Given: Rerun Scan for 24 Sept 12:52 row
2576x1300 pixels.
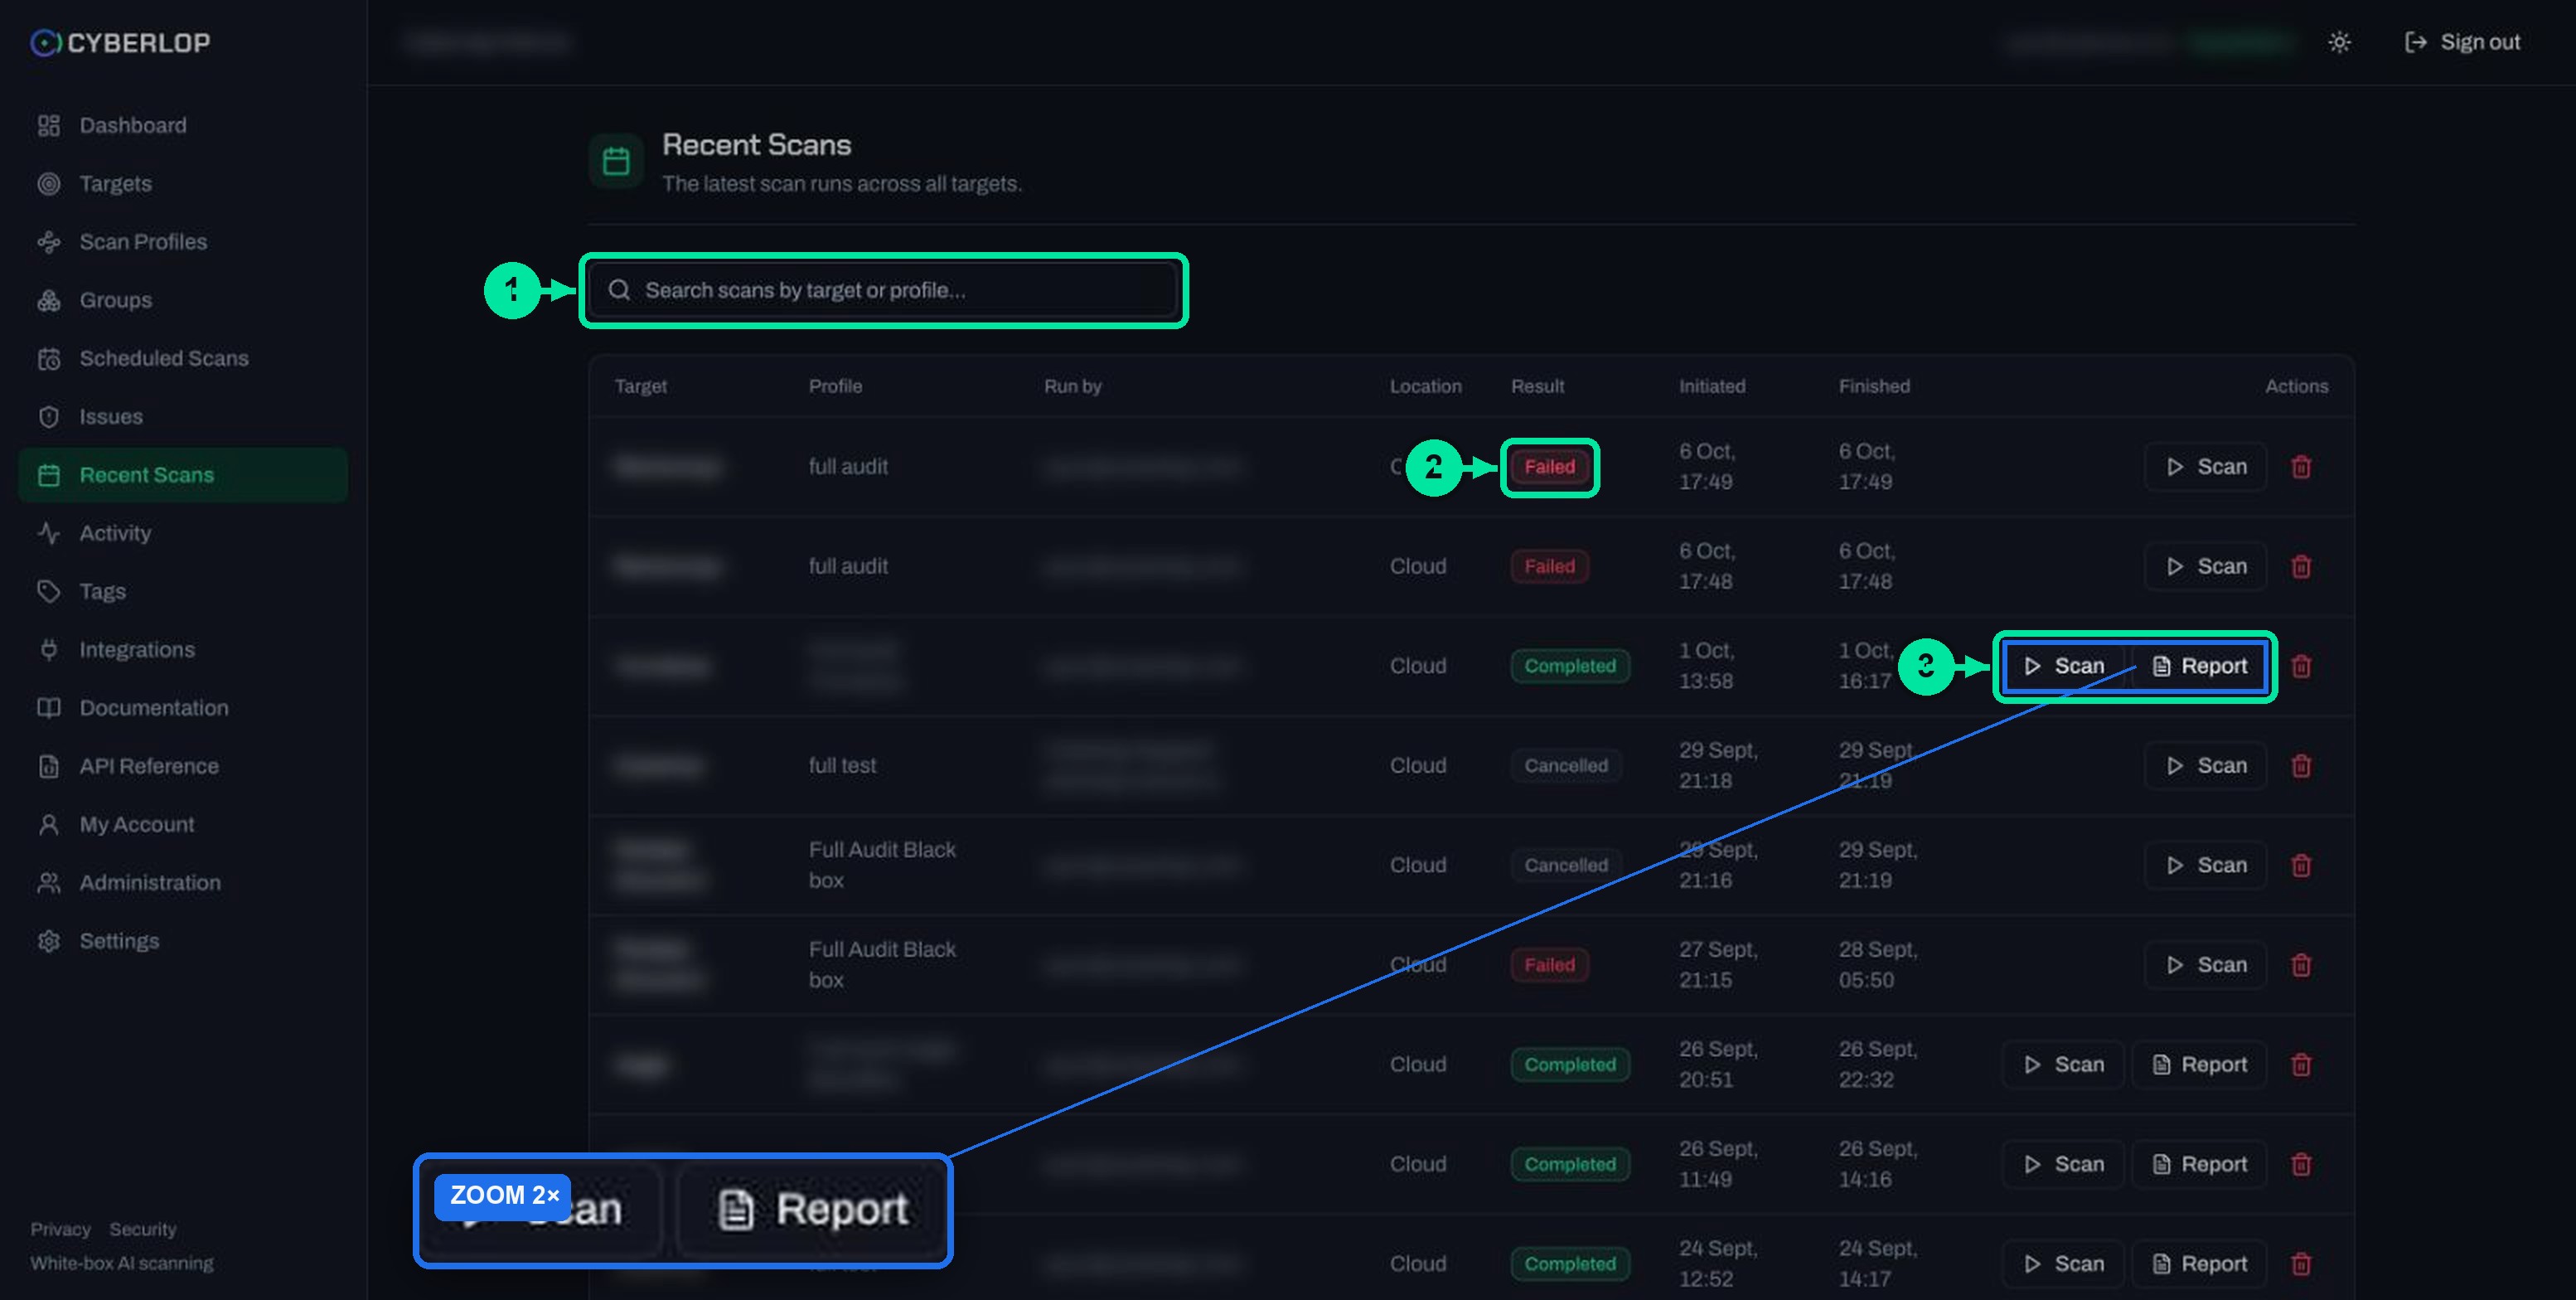Looking at the screenshot, I should point(2063,1264).
